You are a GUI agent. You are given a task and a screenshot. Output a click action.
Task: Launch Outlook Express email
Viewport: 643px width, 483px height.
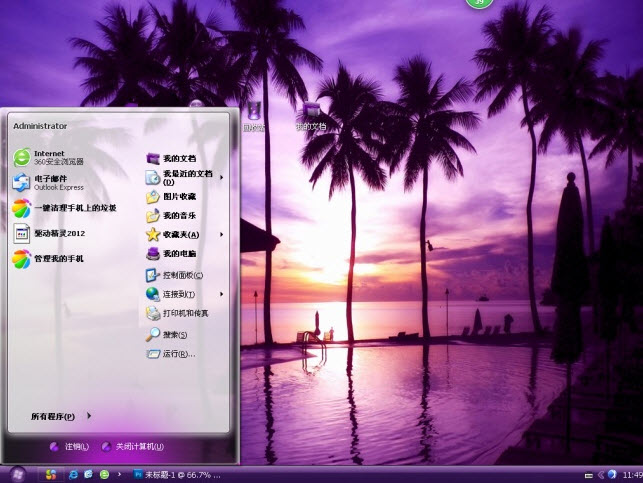(50, 182)
